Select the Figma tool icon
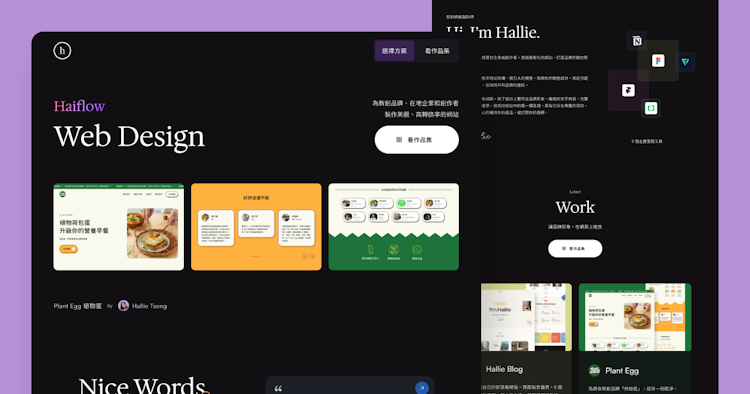 [658, 61]
